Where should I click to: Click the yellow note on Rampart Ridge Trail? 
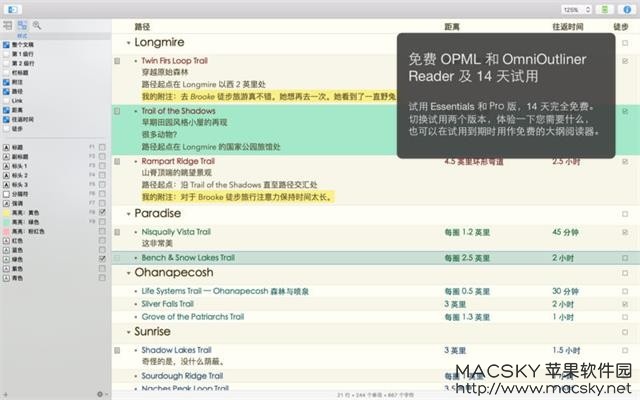tap(238, 197)
